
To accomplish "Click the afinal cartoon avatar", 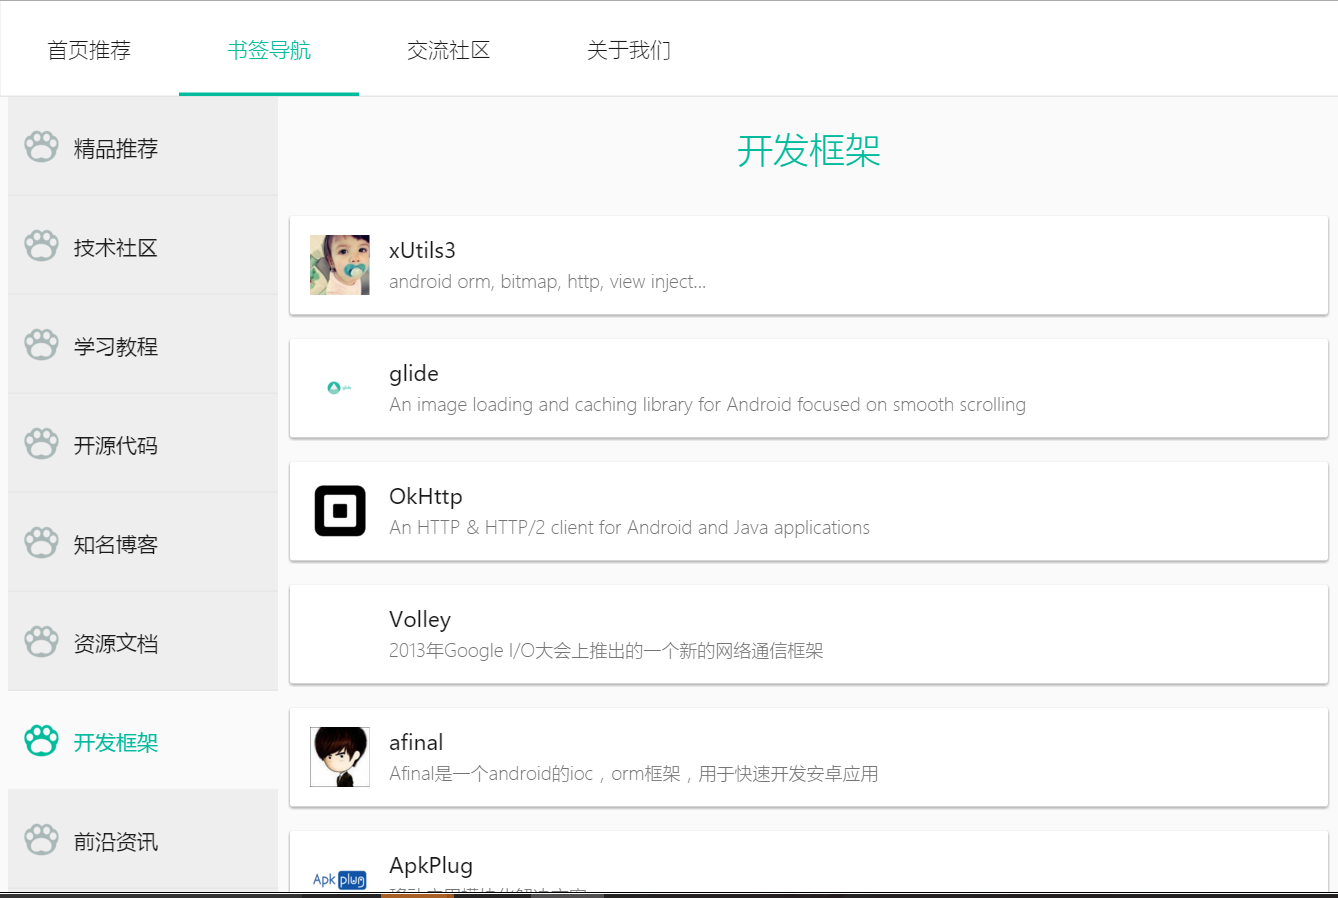I will [x=340, y=757].
